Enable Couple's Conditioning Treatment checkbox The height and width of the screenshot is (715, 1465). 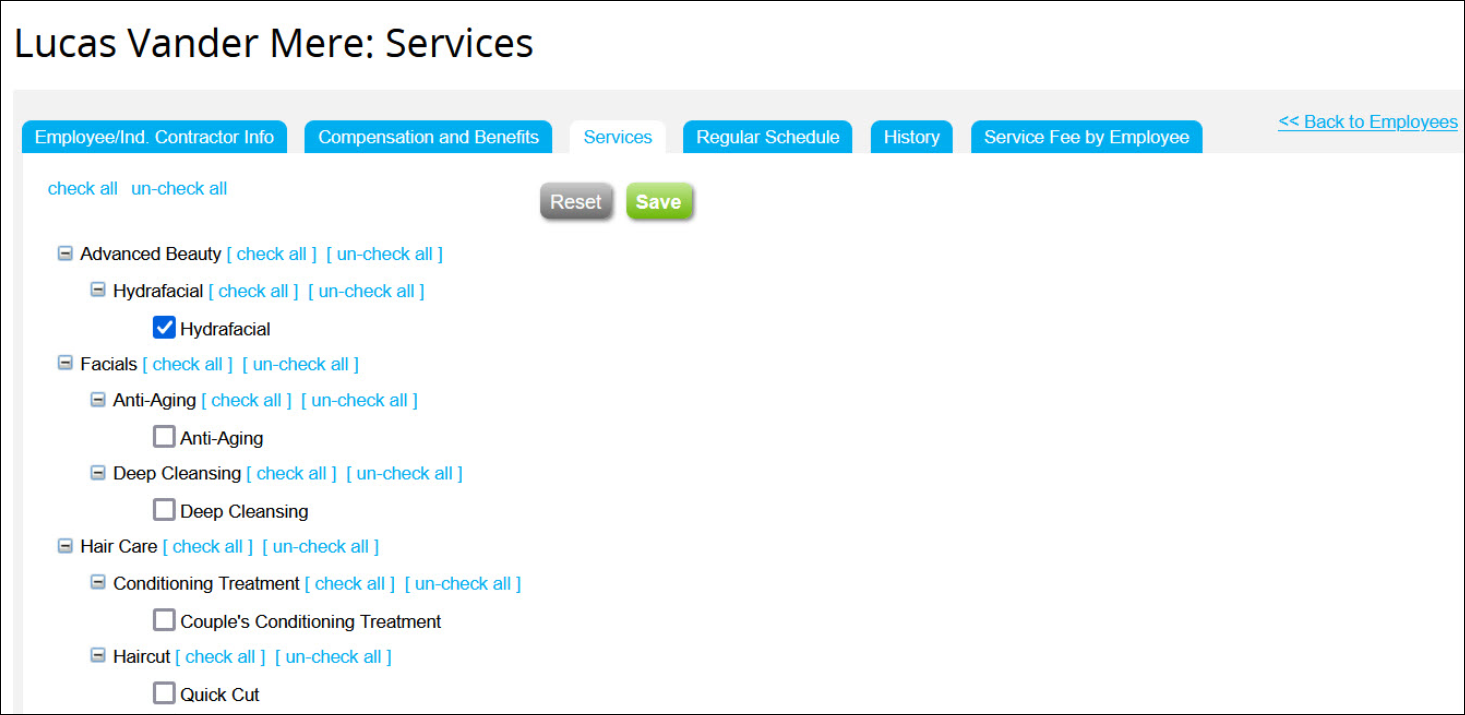pos(164,620)
